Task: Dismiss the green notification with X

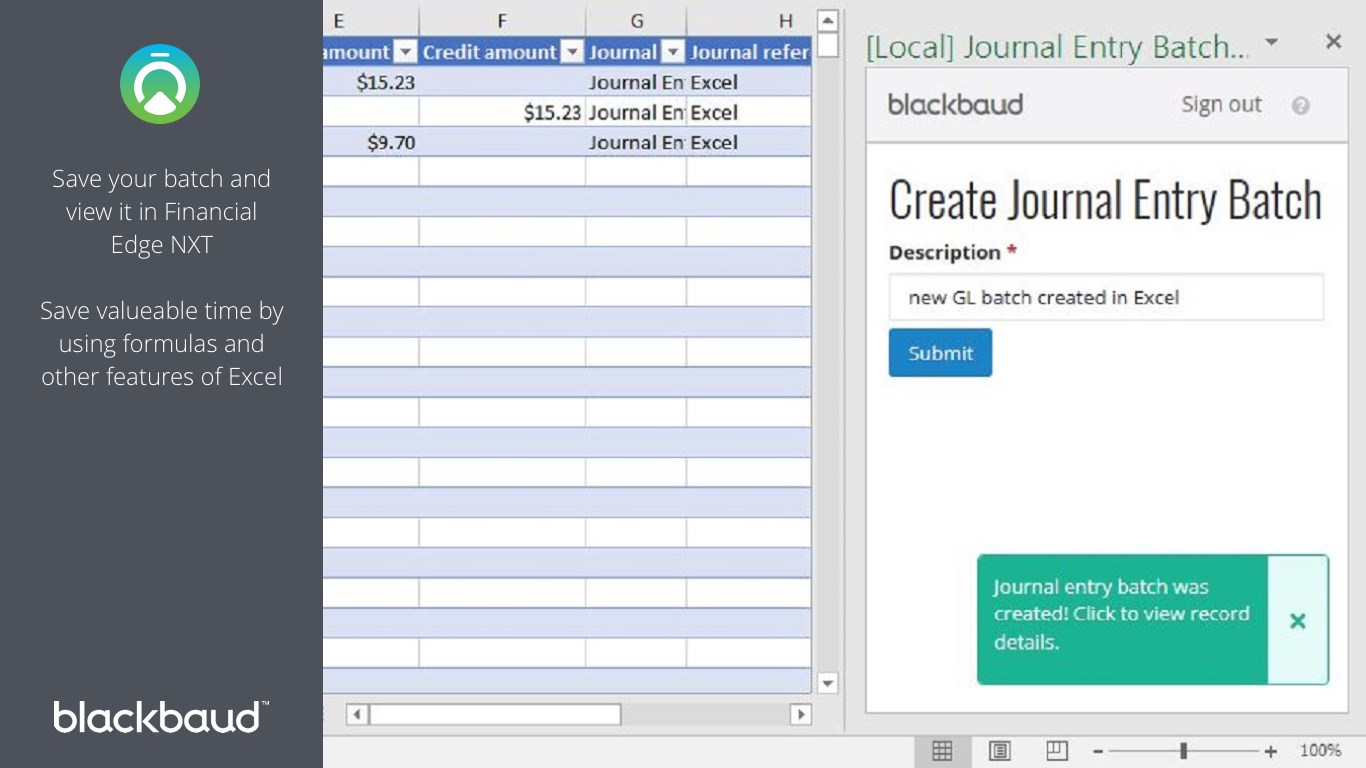Action: [1298, 621]
